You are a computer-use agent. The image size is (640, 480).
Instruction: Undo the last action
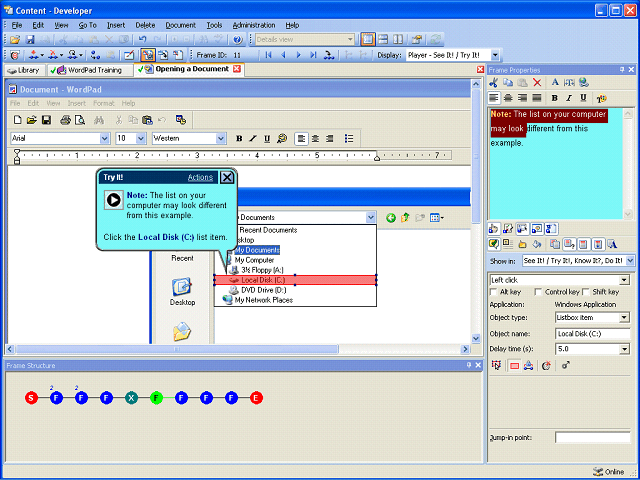tap(142, 40)
